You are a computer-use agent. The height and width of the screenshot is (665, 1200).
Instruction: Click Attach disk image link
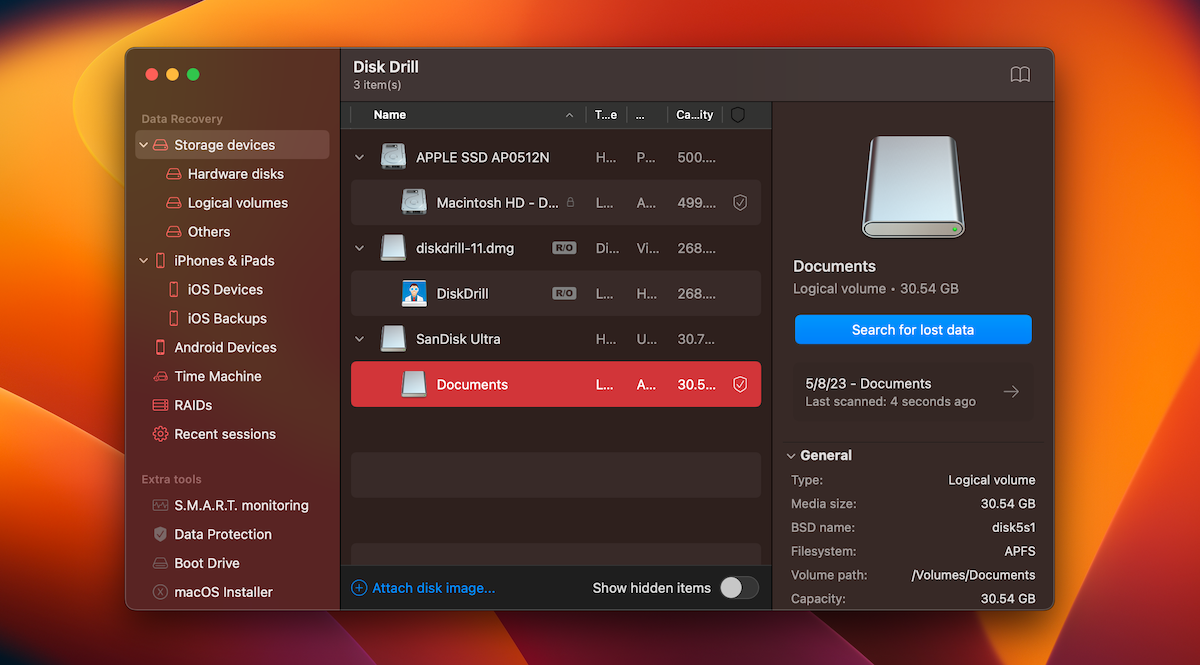pos(434,588)
